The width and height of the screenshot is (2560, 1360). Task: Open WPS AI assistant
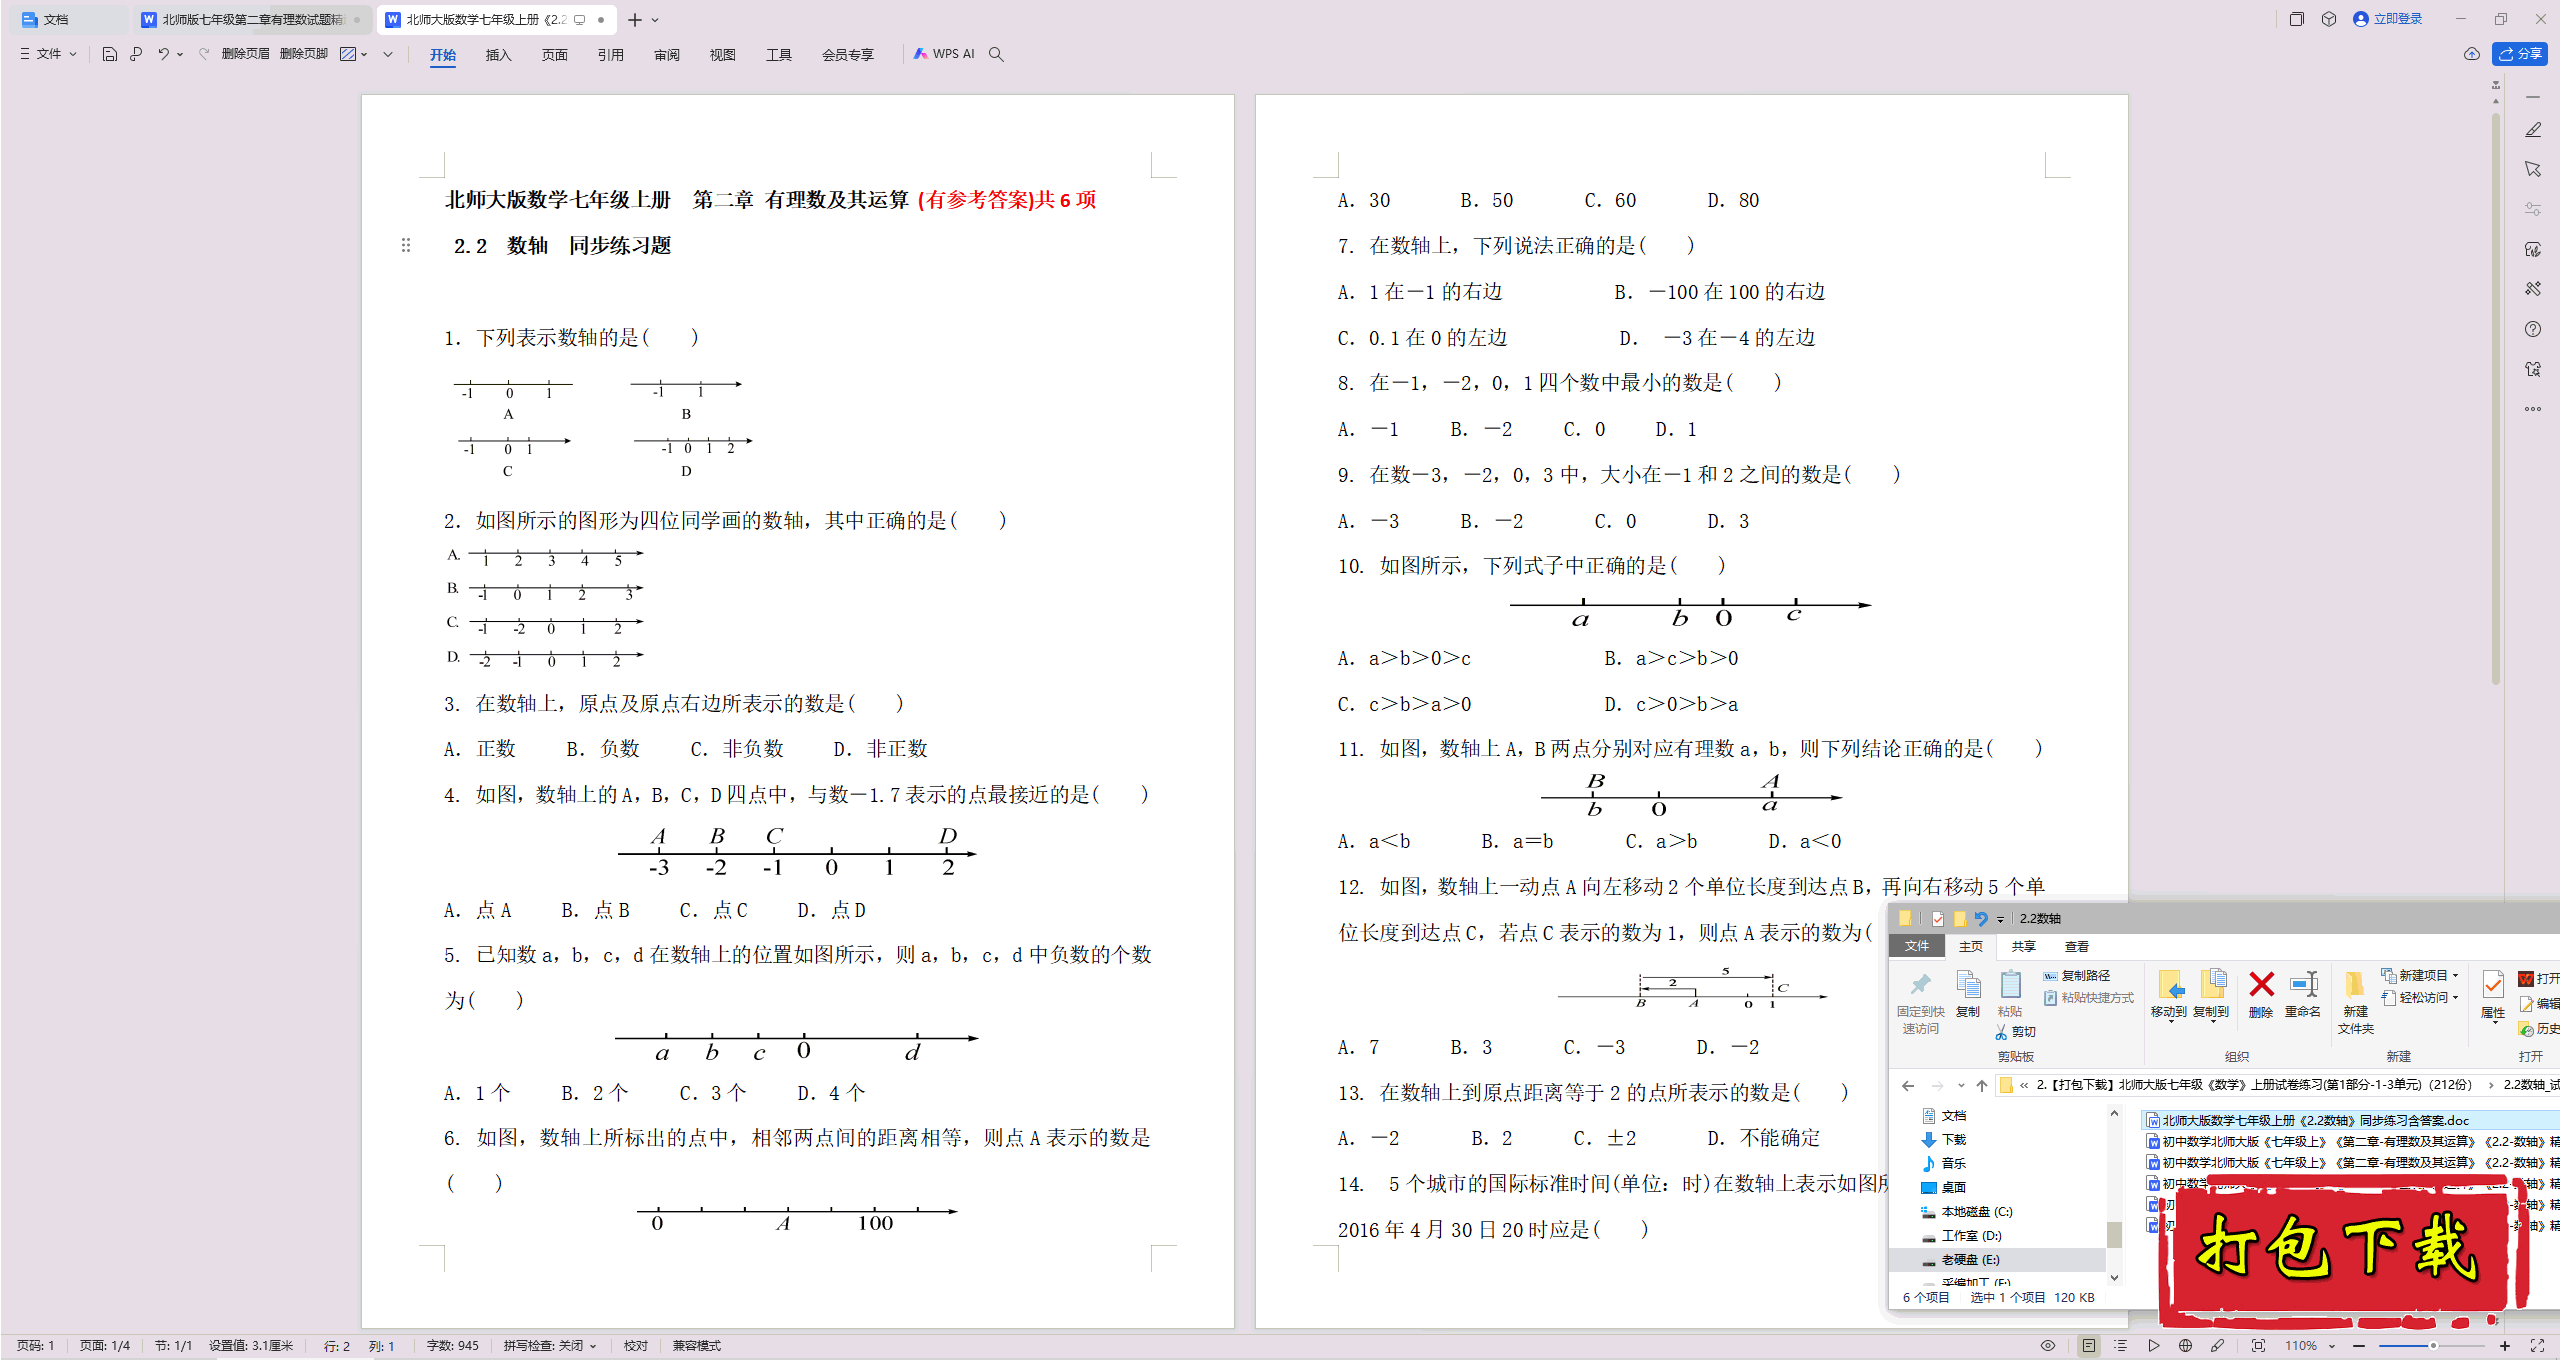click(944, 54)
